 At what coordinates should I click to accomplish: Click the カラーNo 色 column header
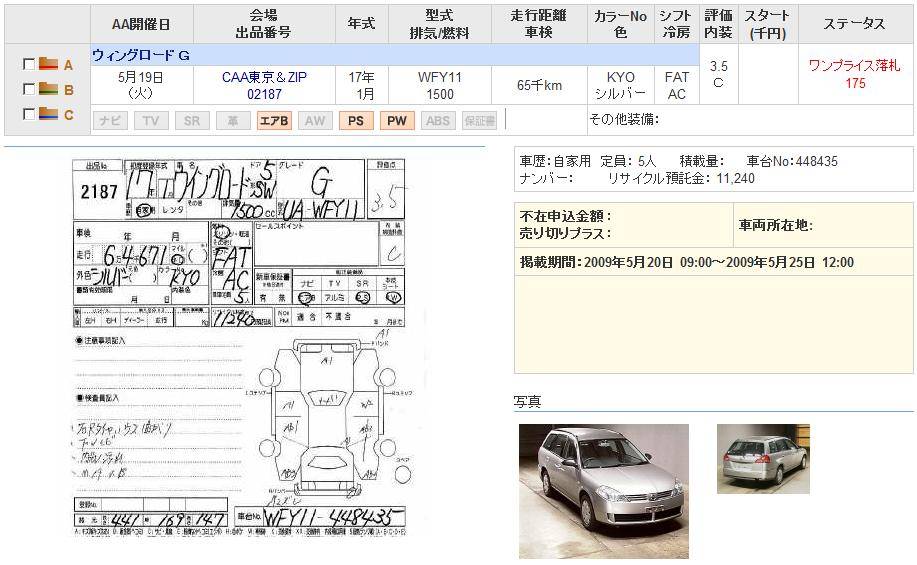coord(620,24)
